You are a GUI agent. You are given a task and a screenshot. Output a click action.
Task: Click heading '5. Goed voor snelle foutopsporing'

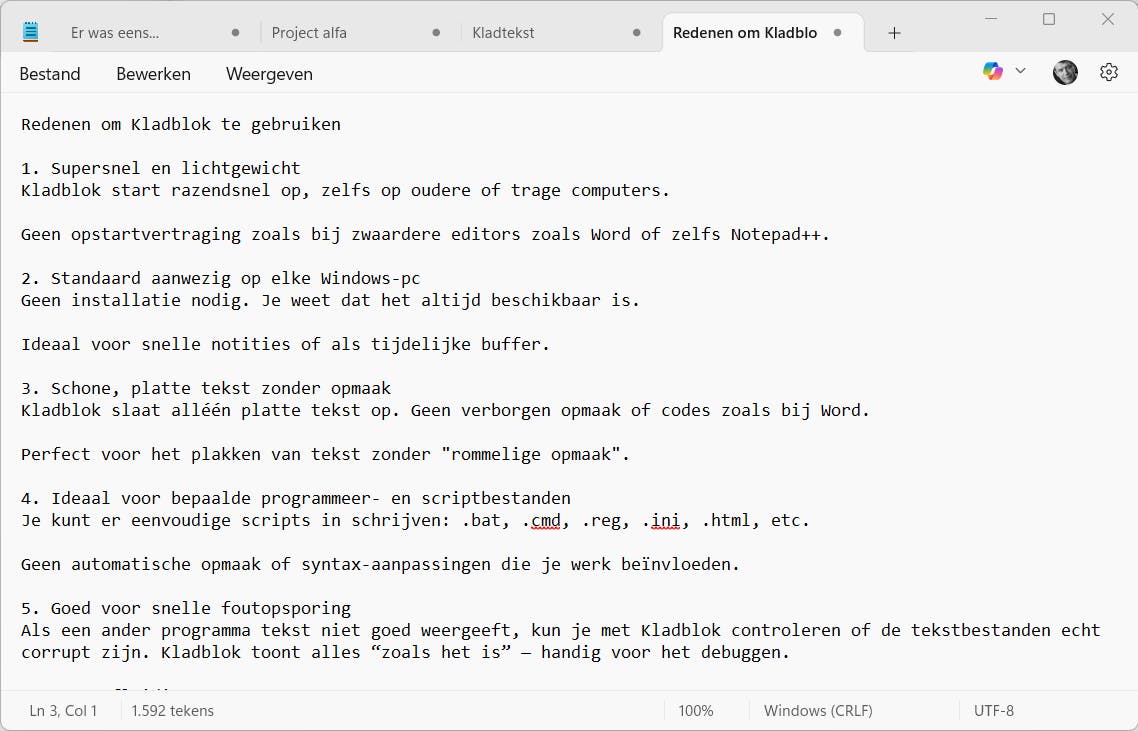coord(186,608)
